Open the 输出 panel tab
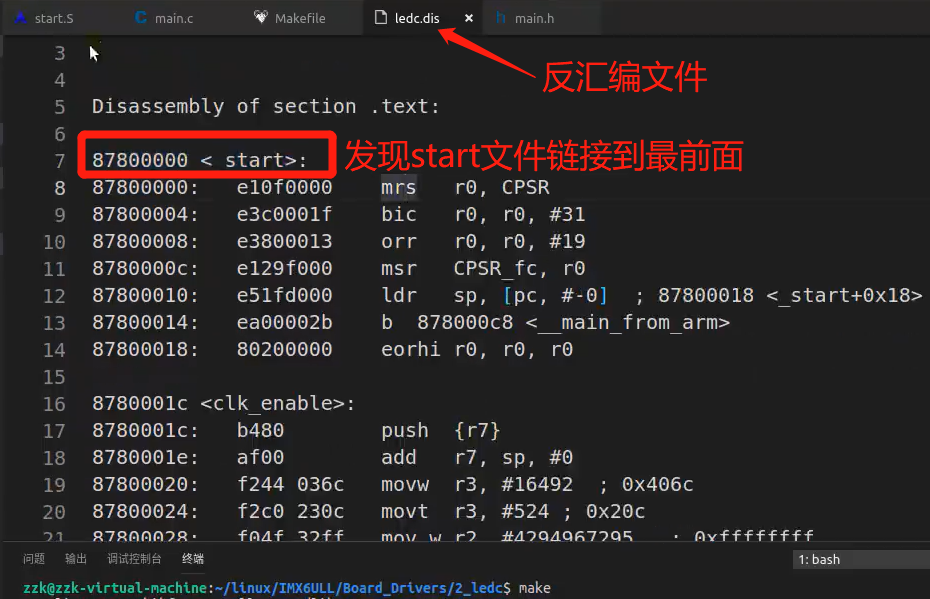The height and width of the screenshot is (599, 930). click(76, 559)
